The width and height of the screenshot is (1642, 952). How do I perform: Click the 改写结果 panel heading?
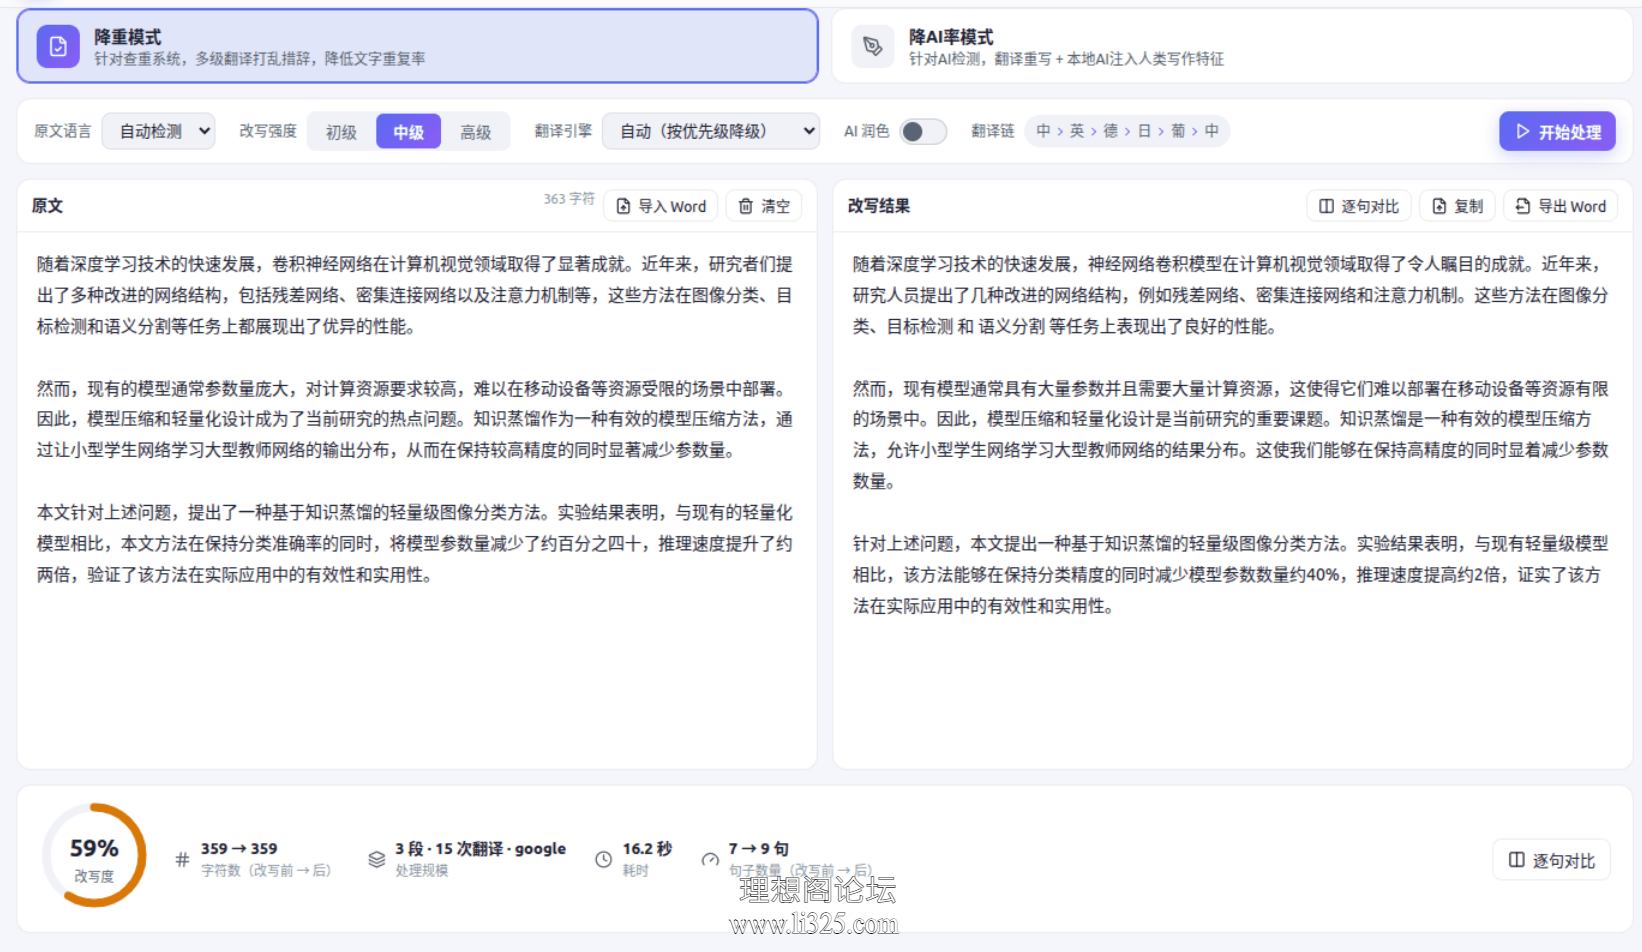click(879, 205)
